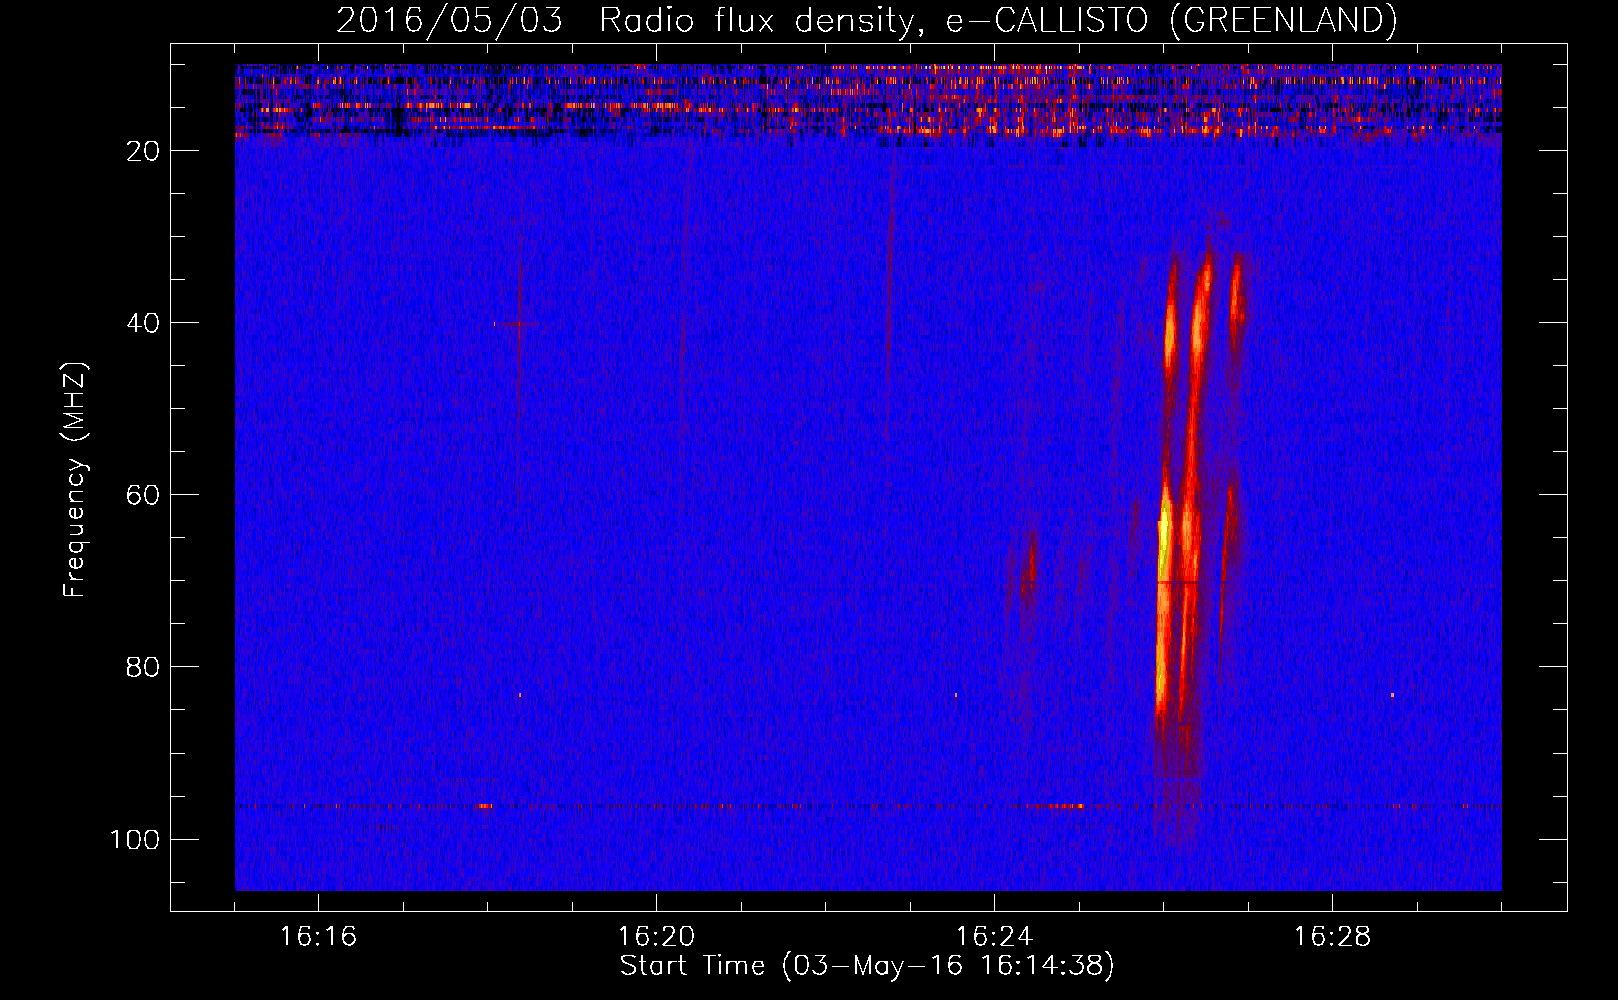
Task: Click the 20 MHz frequency tick label
Action: pyautogui.click(x=143, y=151)
